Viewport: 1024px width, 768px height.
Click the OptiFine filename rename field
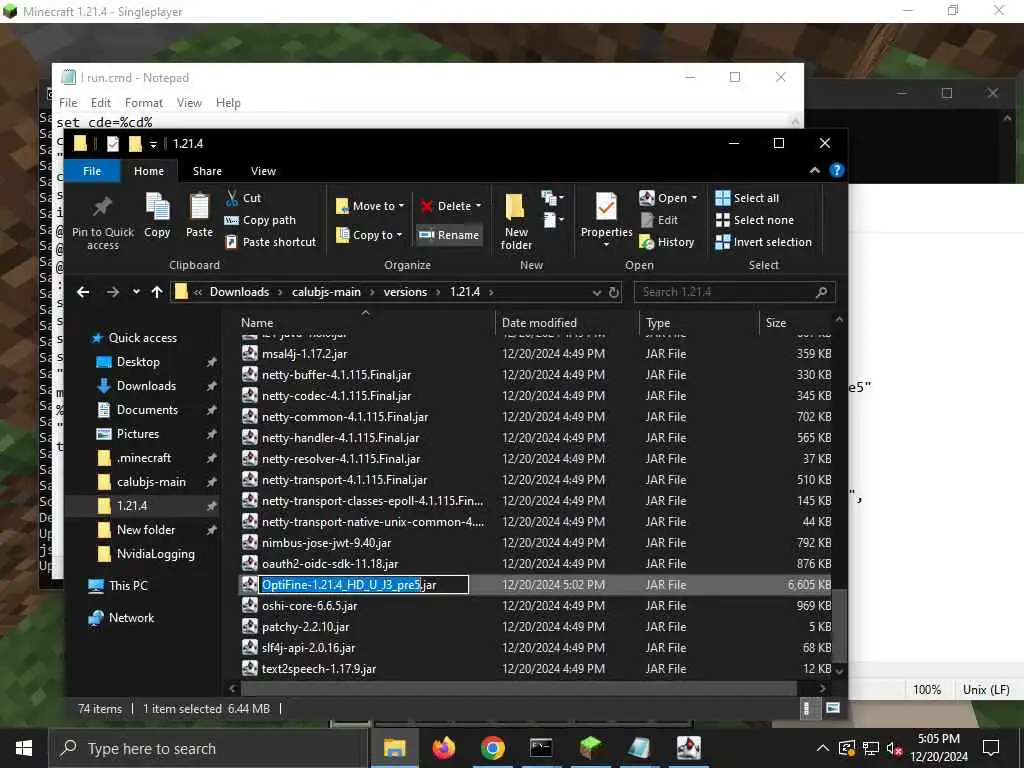364,584
